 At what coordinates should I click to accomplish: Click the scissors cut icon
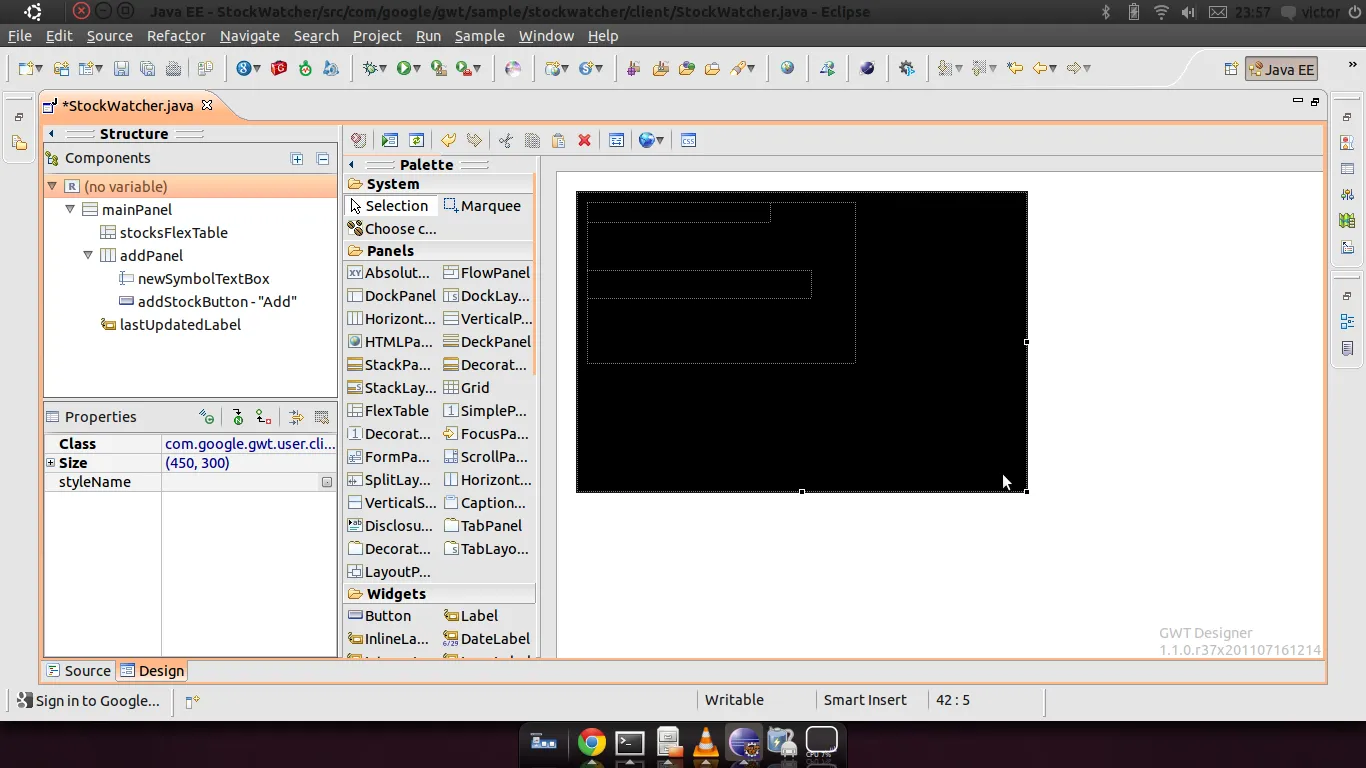coord(506,141)
